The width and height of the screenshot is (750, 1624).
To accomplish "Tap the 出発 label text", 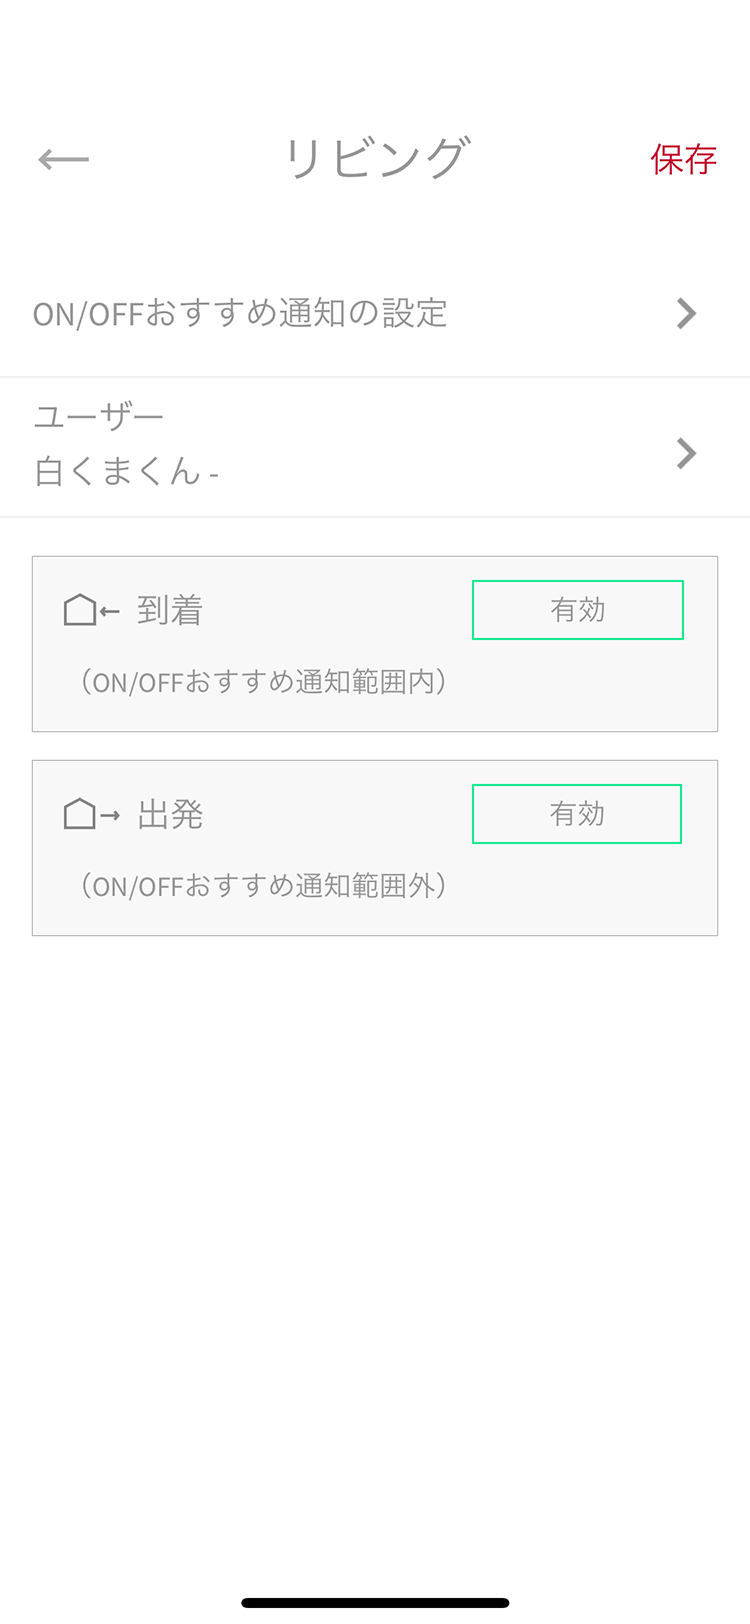I will point(170,815).
